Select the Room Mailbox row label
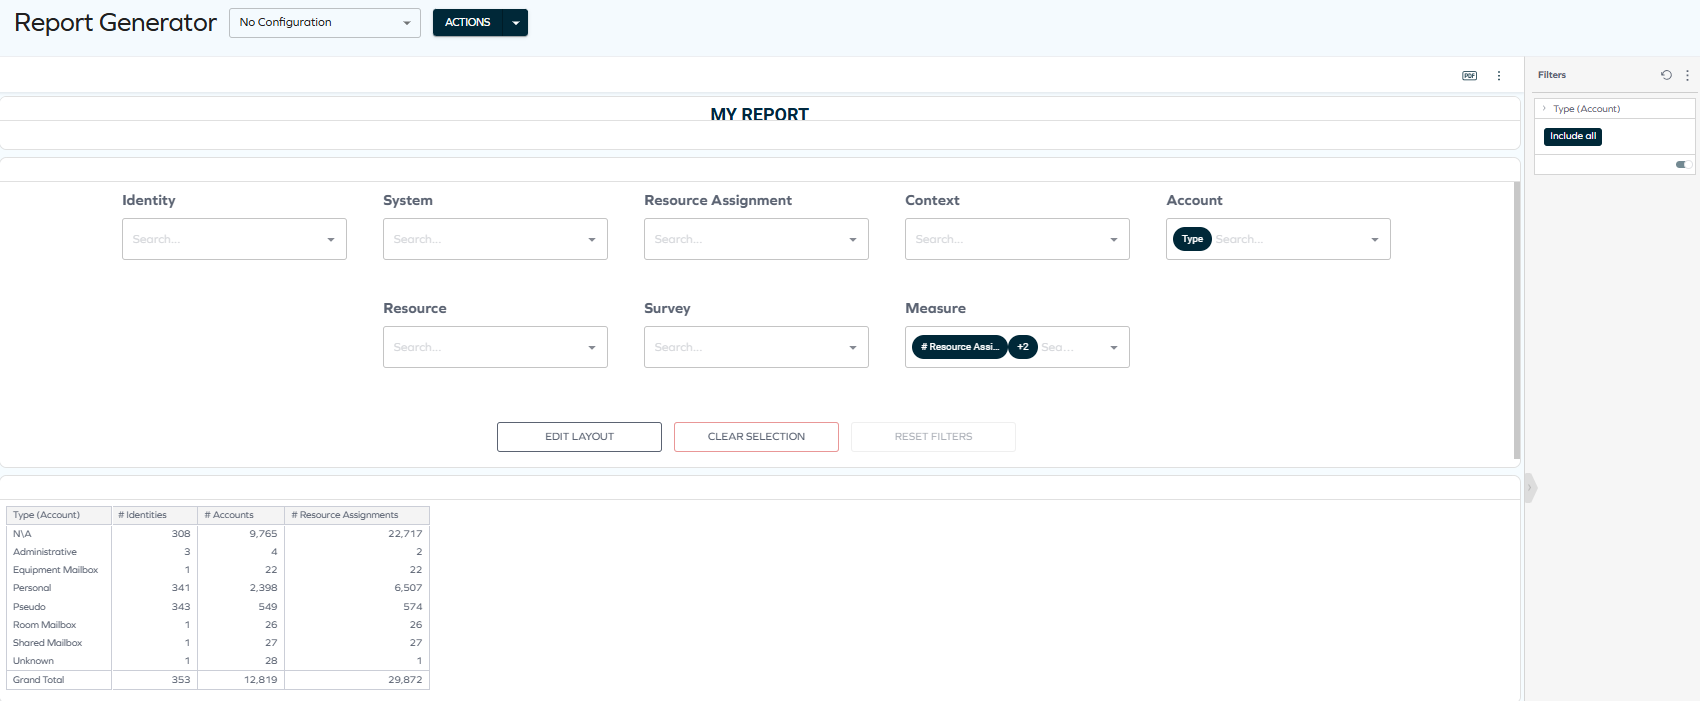The width and height of the screenshot is (1700, 701). click(44, 625)
